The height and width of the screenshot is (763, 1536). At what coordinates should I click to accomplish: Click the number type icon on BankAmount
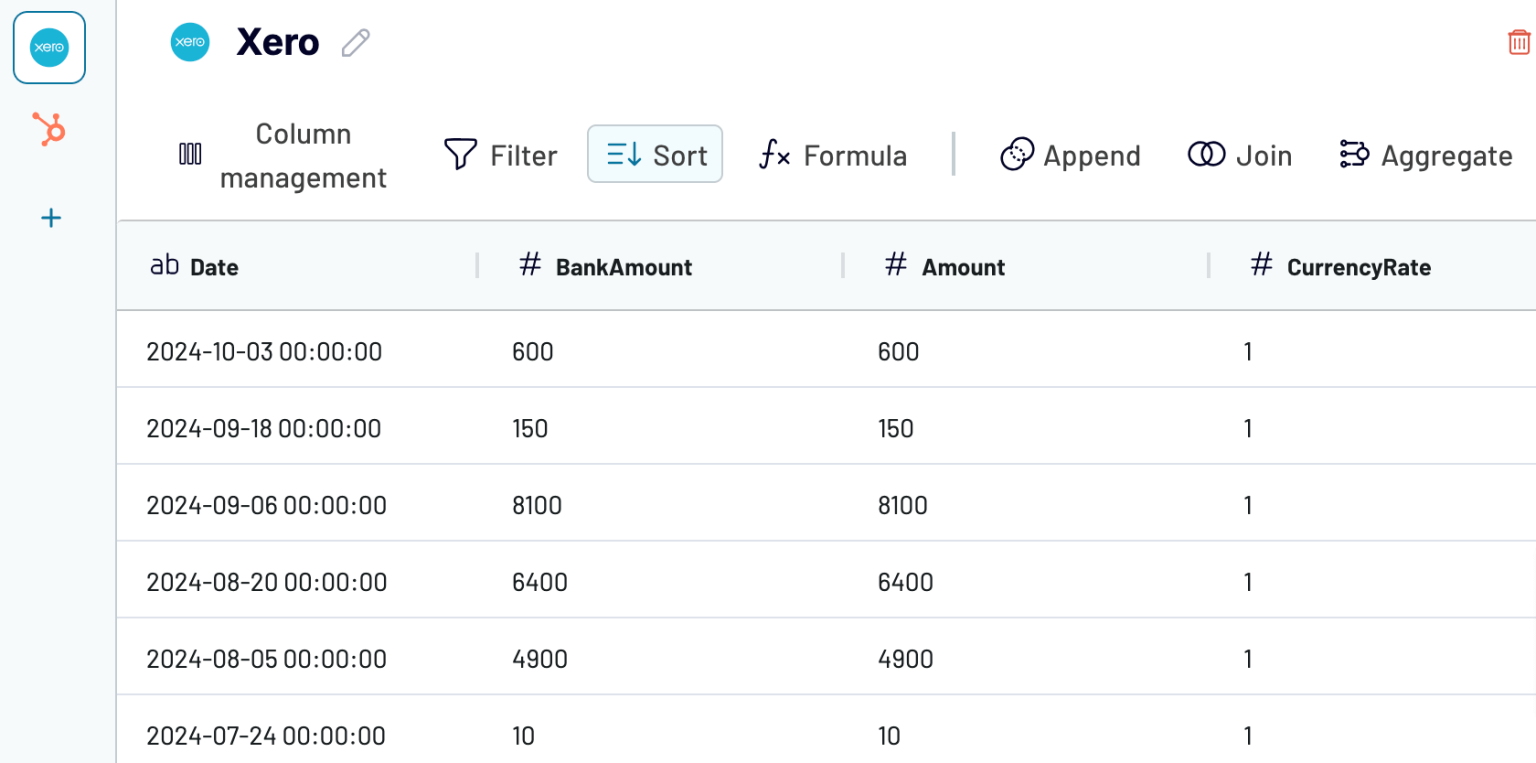pos(529,265)
